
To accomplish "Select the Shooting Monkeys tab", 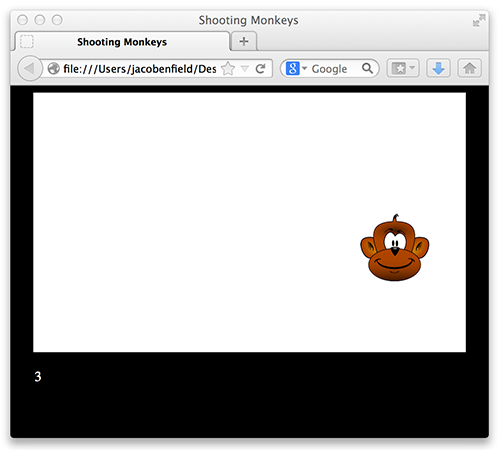I will 122,42.
